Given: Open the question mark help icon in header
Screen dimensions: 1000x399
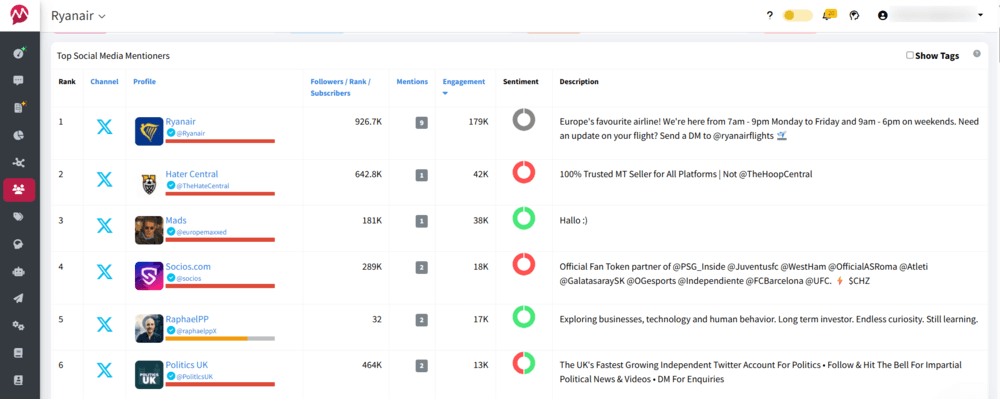Looking at the screenshot, I should [770, 15].
